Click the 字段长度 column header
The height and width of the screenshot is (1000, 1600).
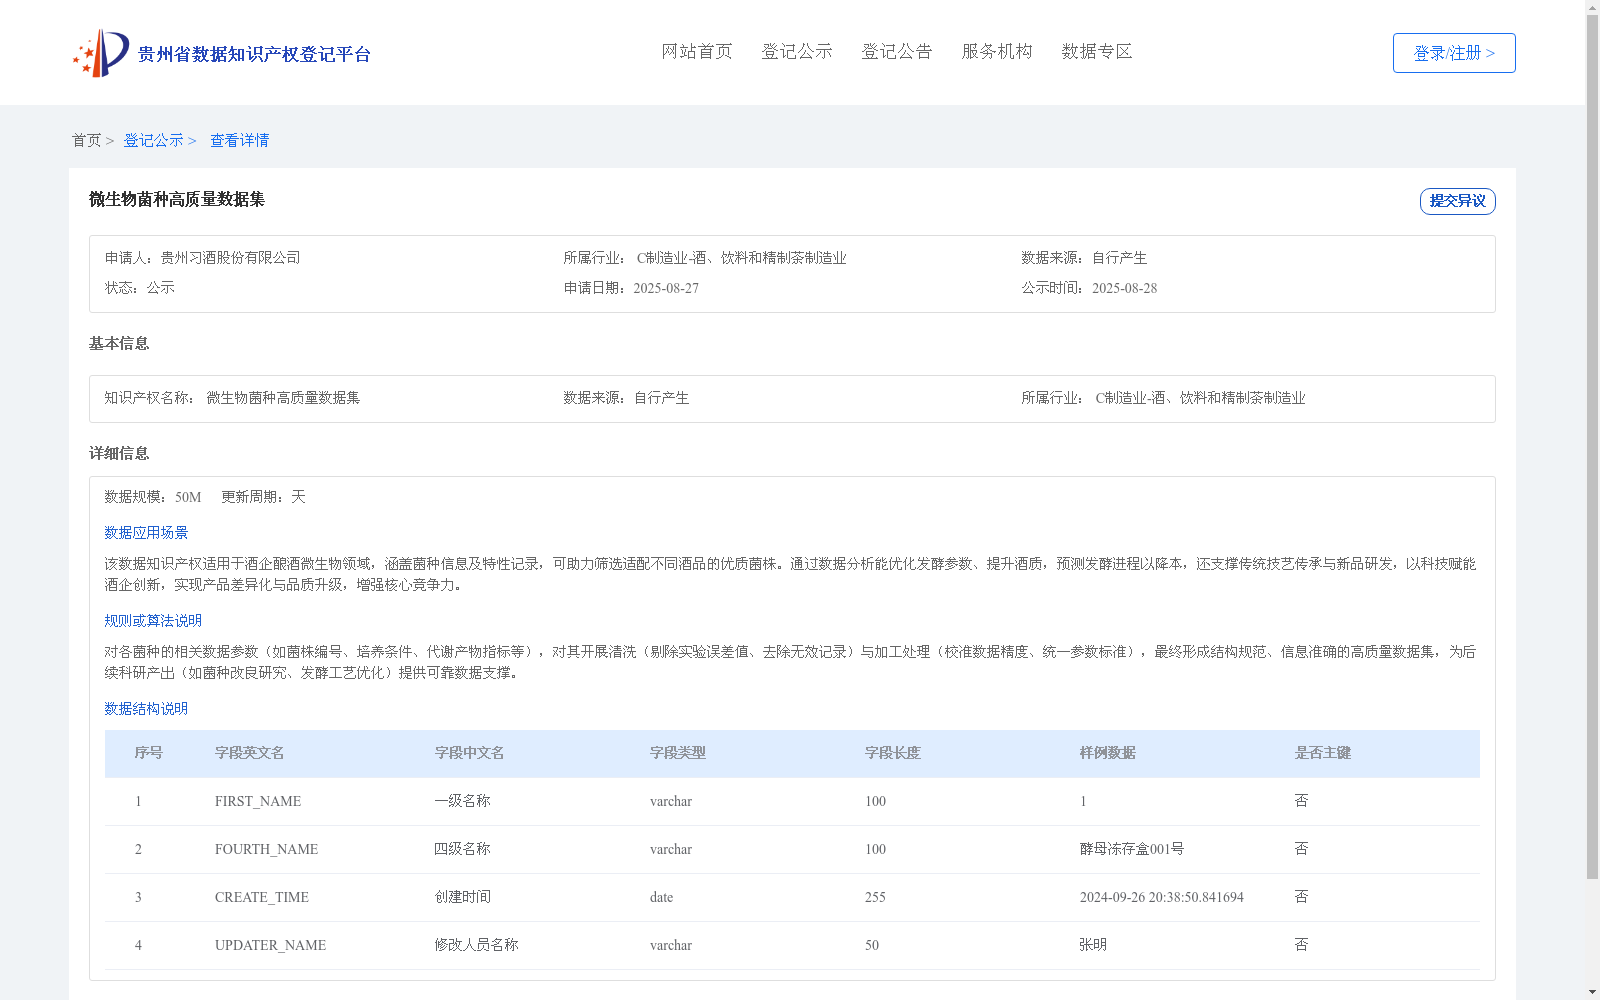click(893, 753)
